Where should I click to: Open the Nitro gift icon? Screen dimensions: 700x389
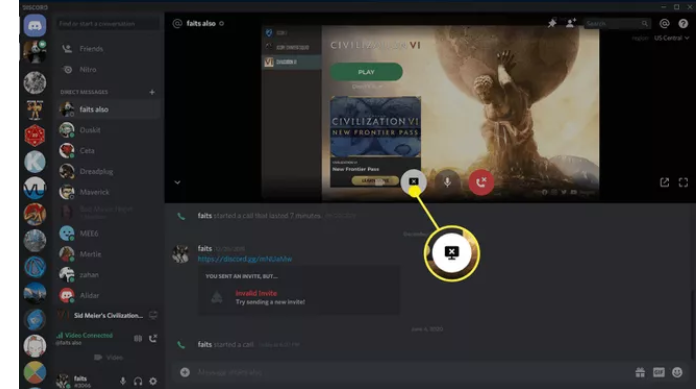click(x=640, y=372)
